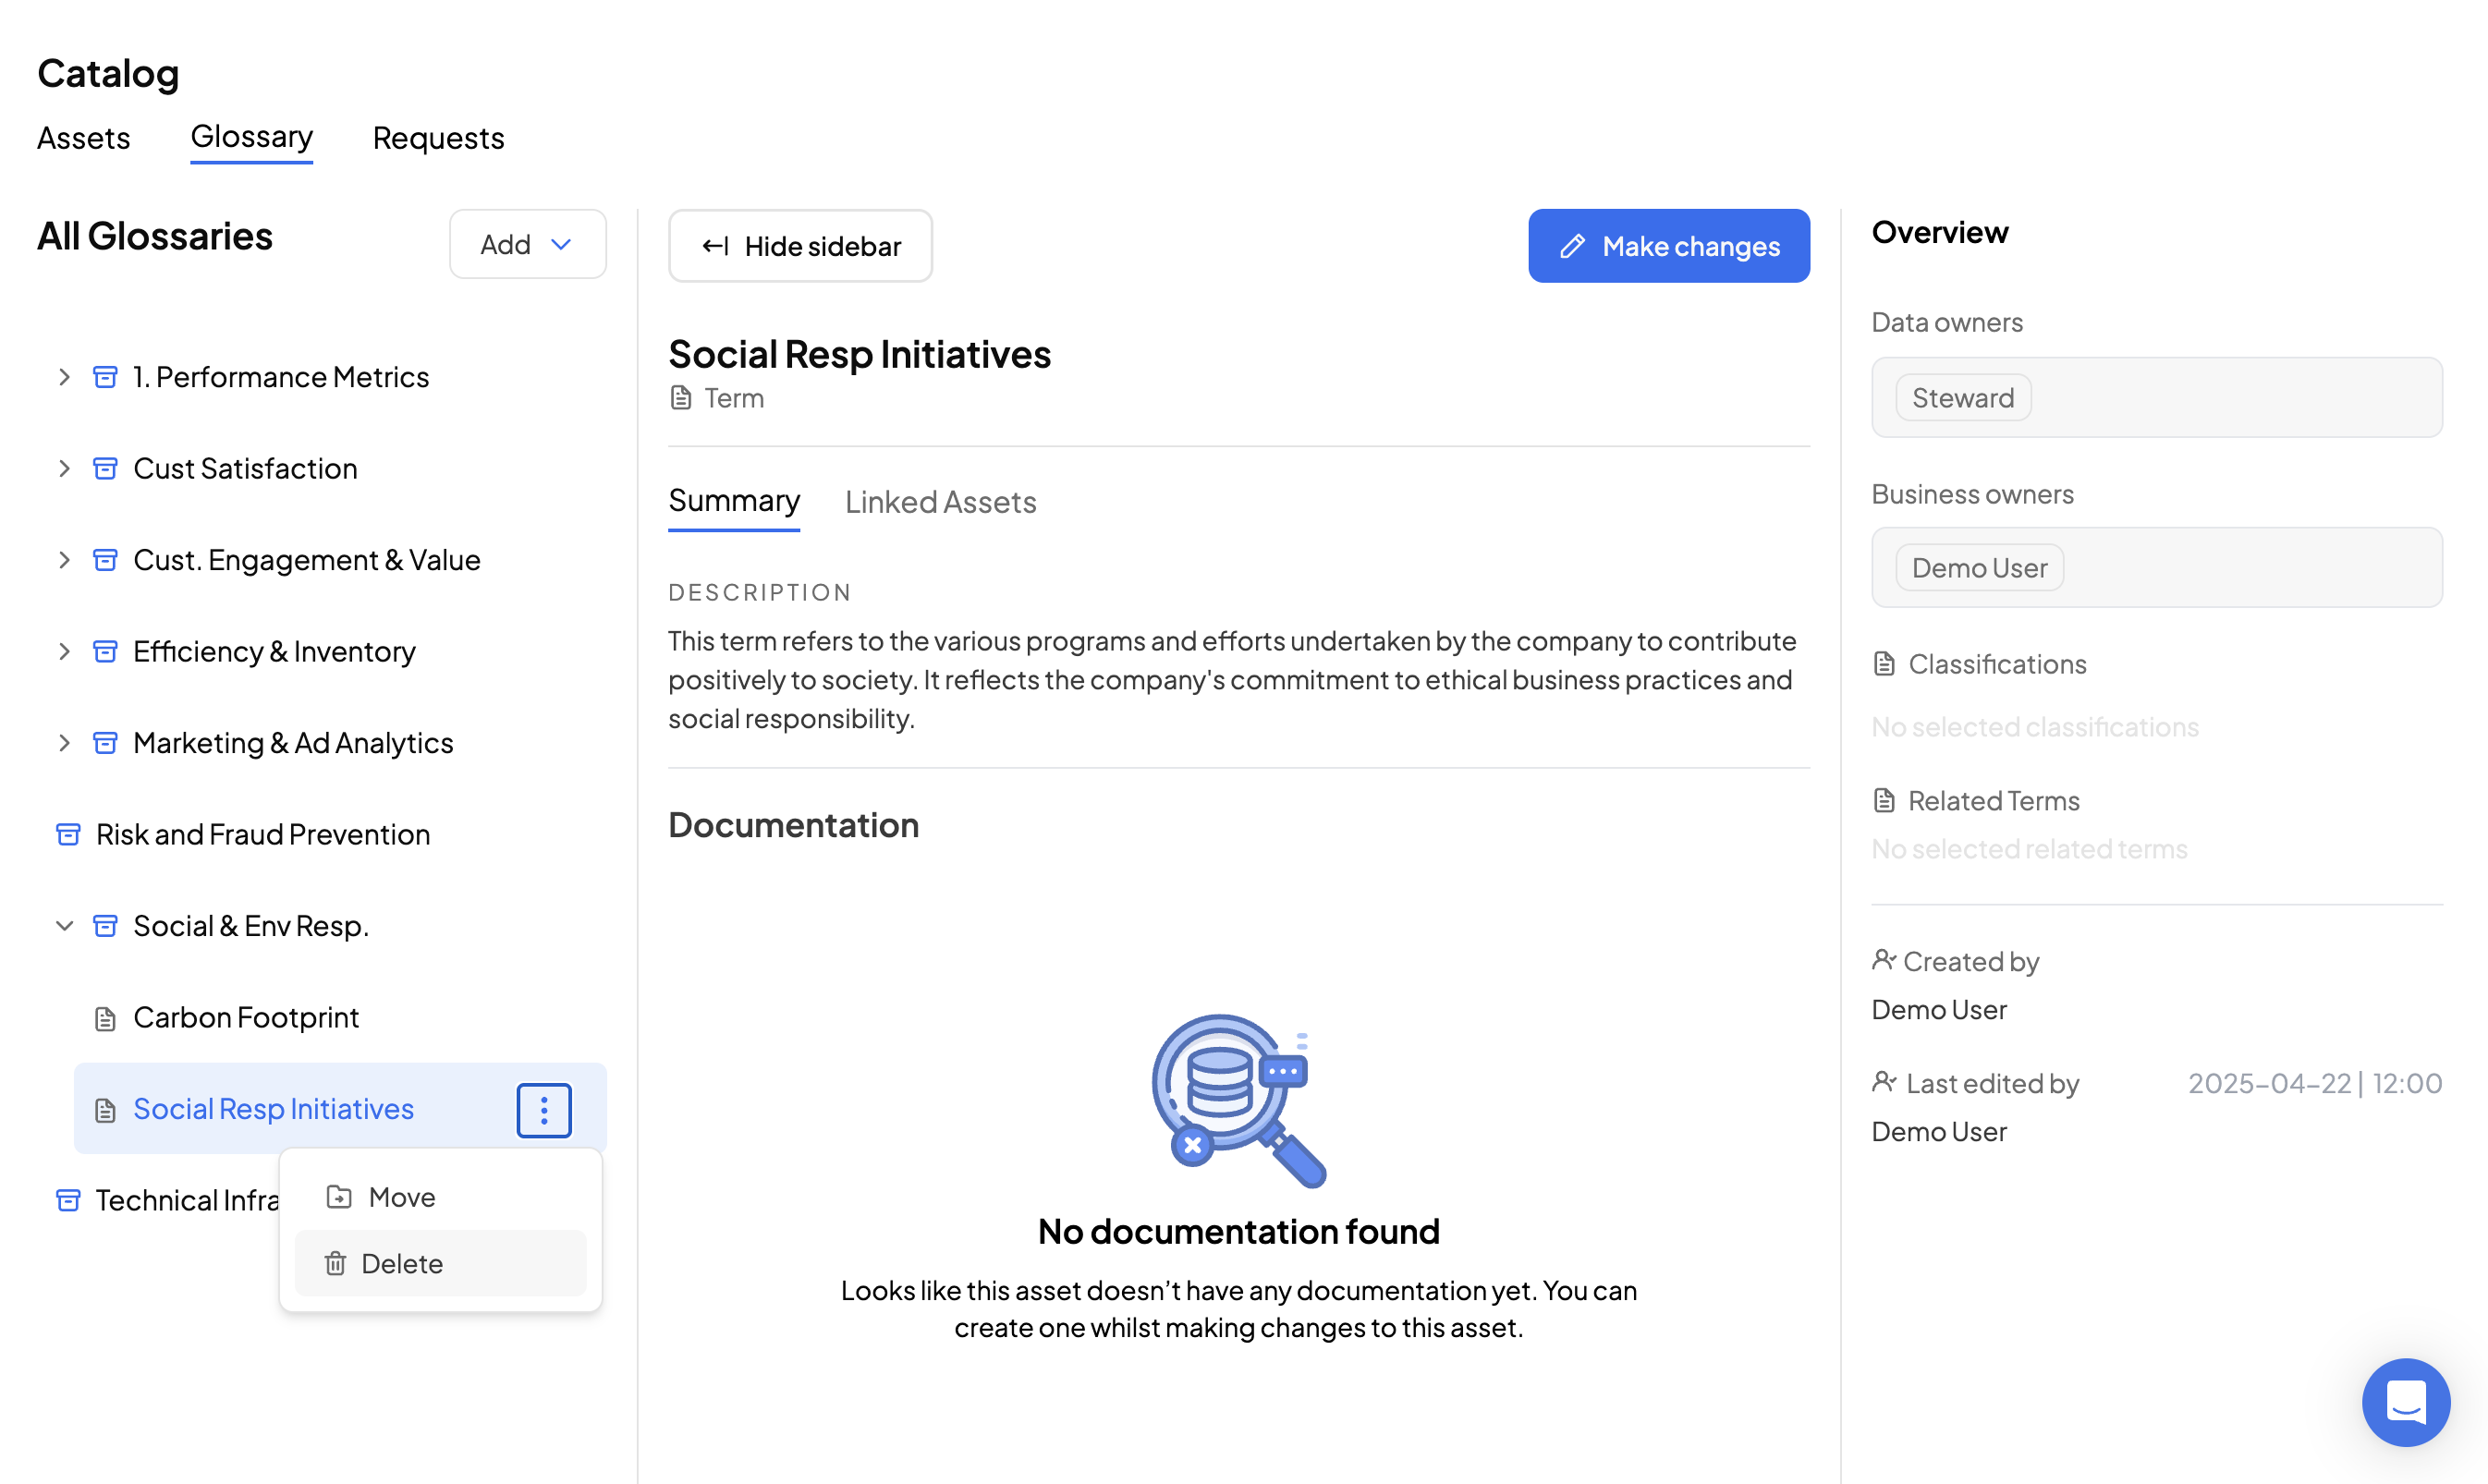The width and height of the screenshot is (2488, 1484).
Task: Go to the Requests tab
Action: (x=438, y=138)
